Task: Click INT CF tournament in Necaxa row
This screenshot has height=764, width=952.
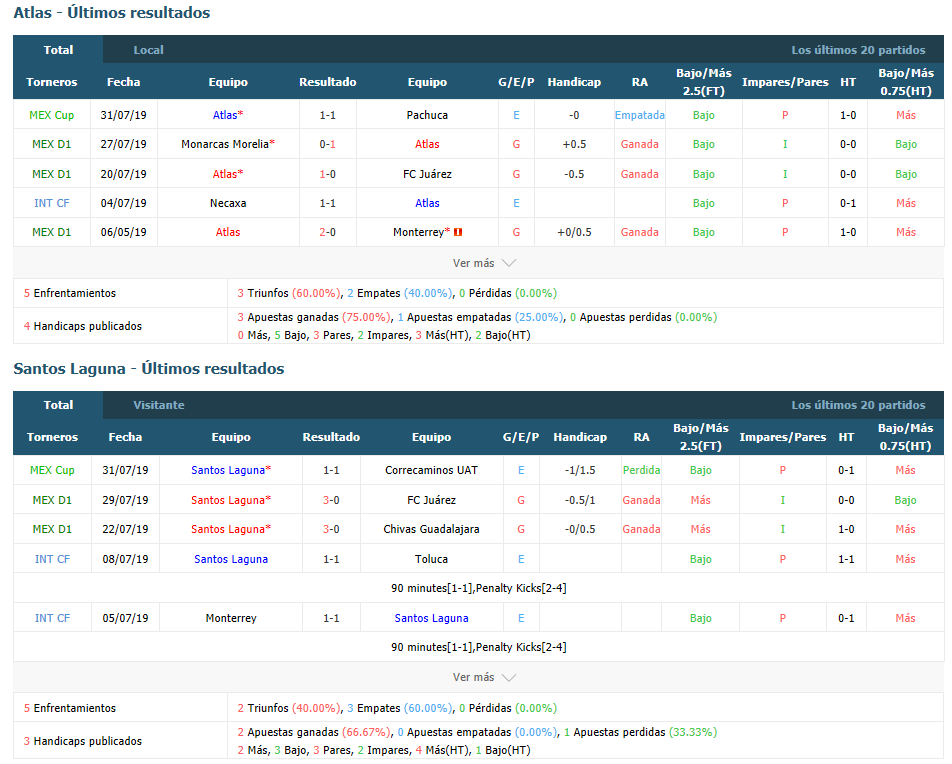Action: 52,203
